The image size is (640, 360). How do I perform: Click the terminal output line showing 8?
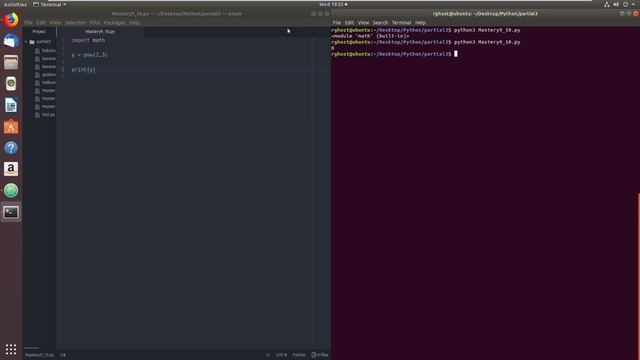[x=333, y=48]
